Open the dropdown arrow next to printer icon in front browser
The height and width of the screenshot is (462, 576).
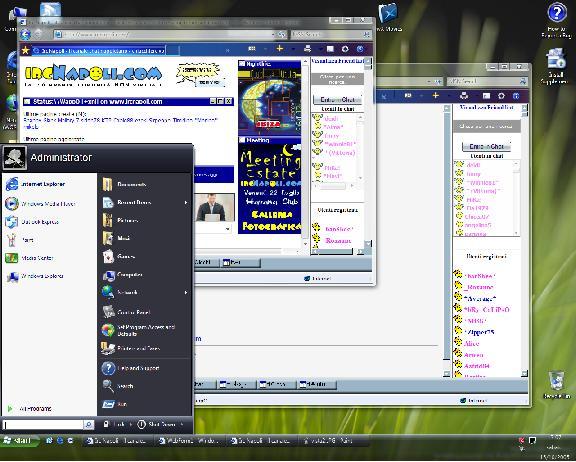(x=320, y=48)
